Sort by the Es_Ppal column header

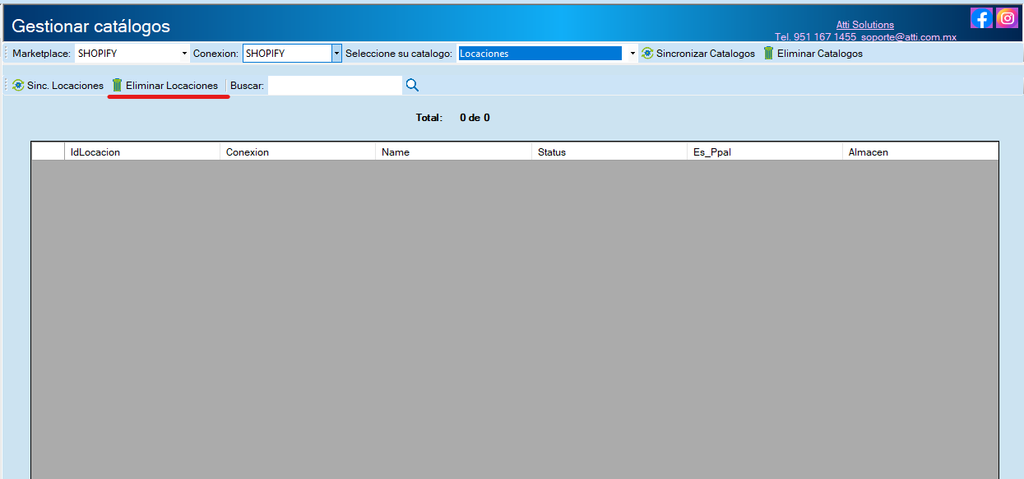[x=765, y=152]
